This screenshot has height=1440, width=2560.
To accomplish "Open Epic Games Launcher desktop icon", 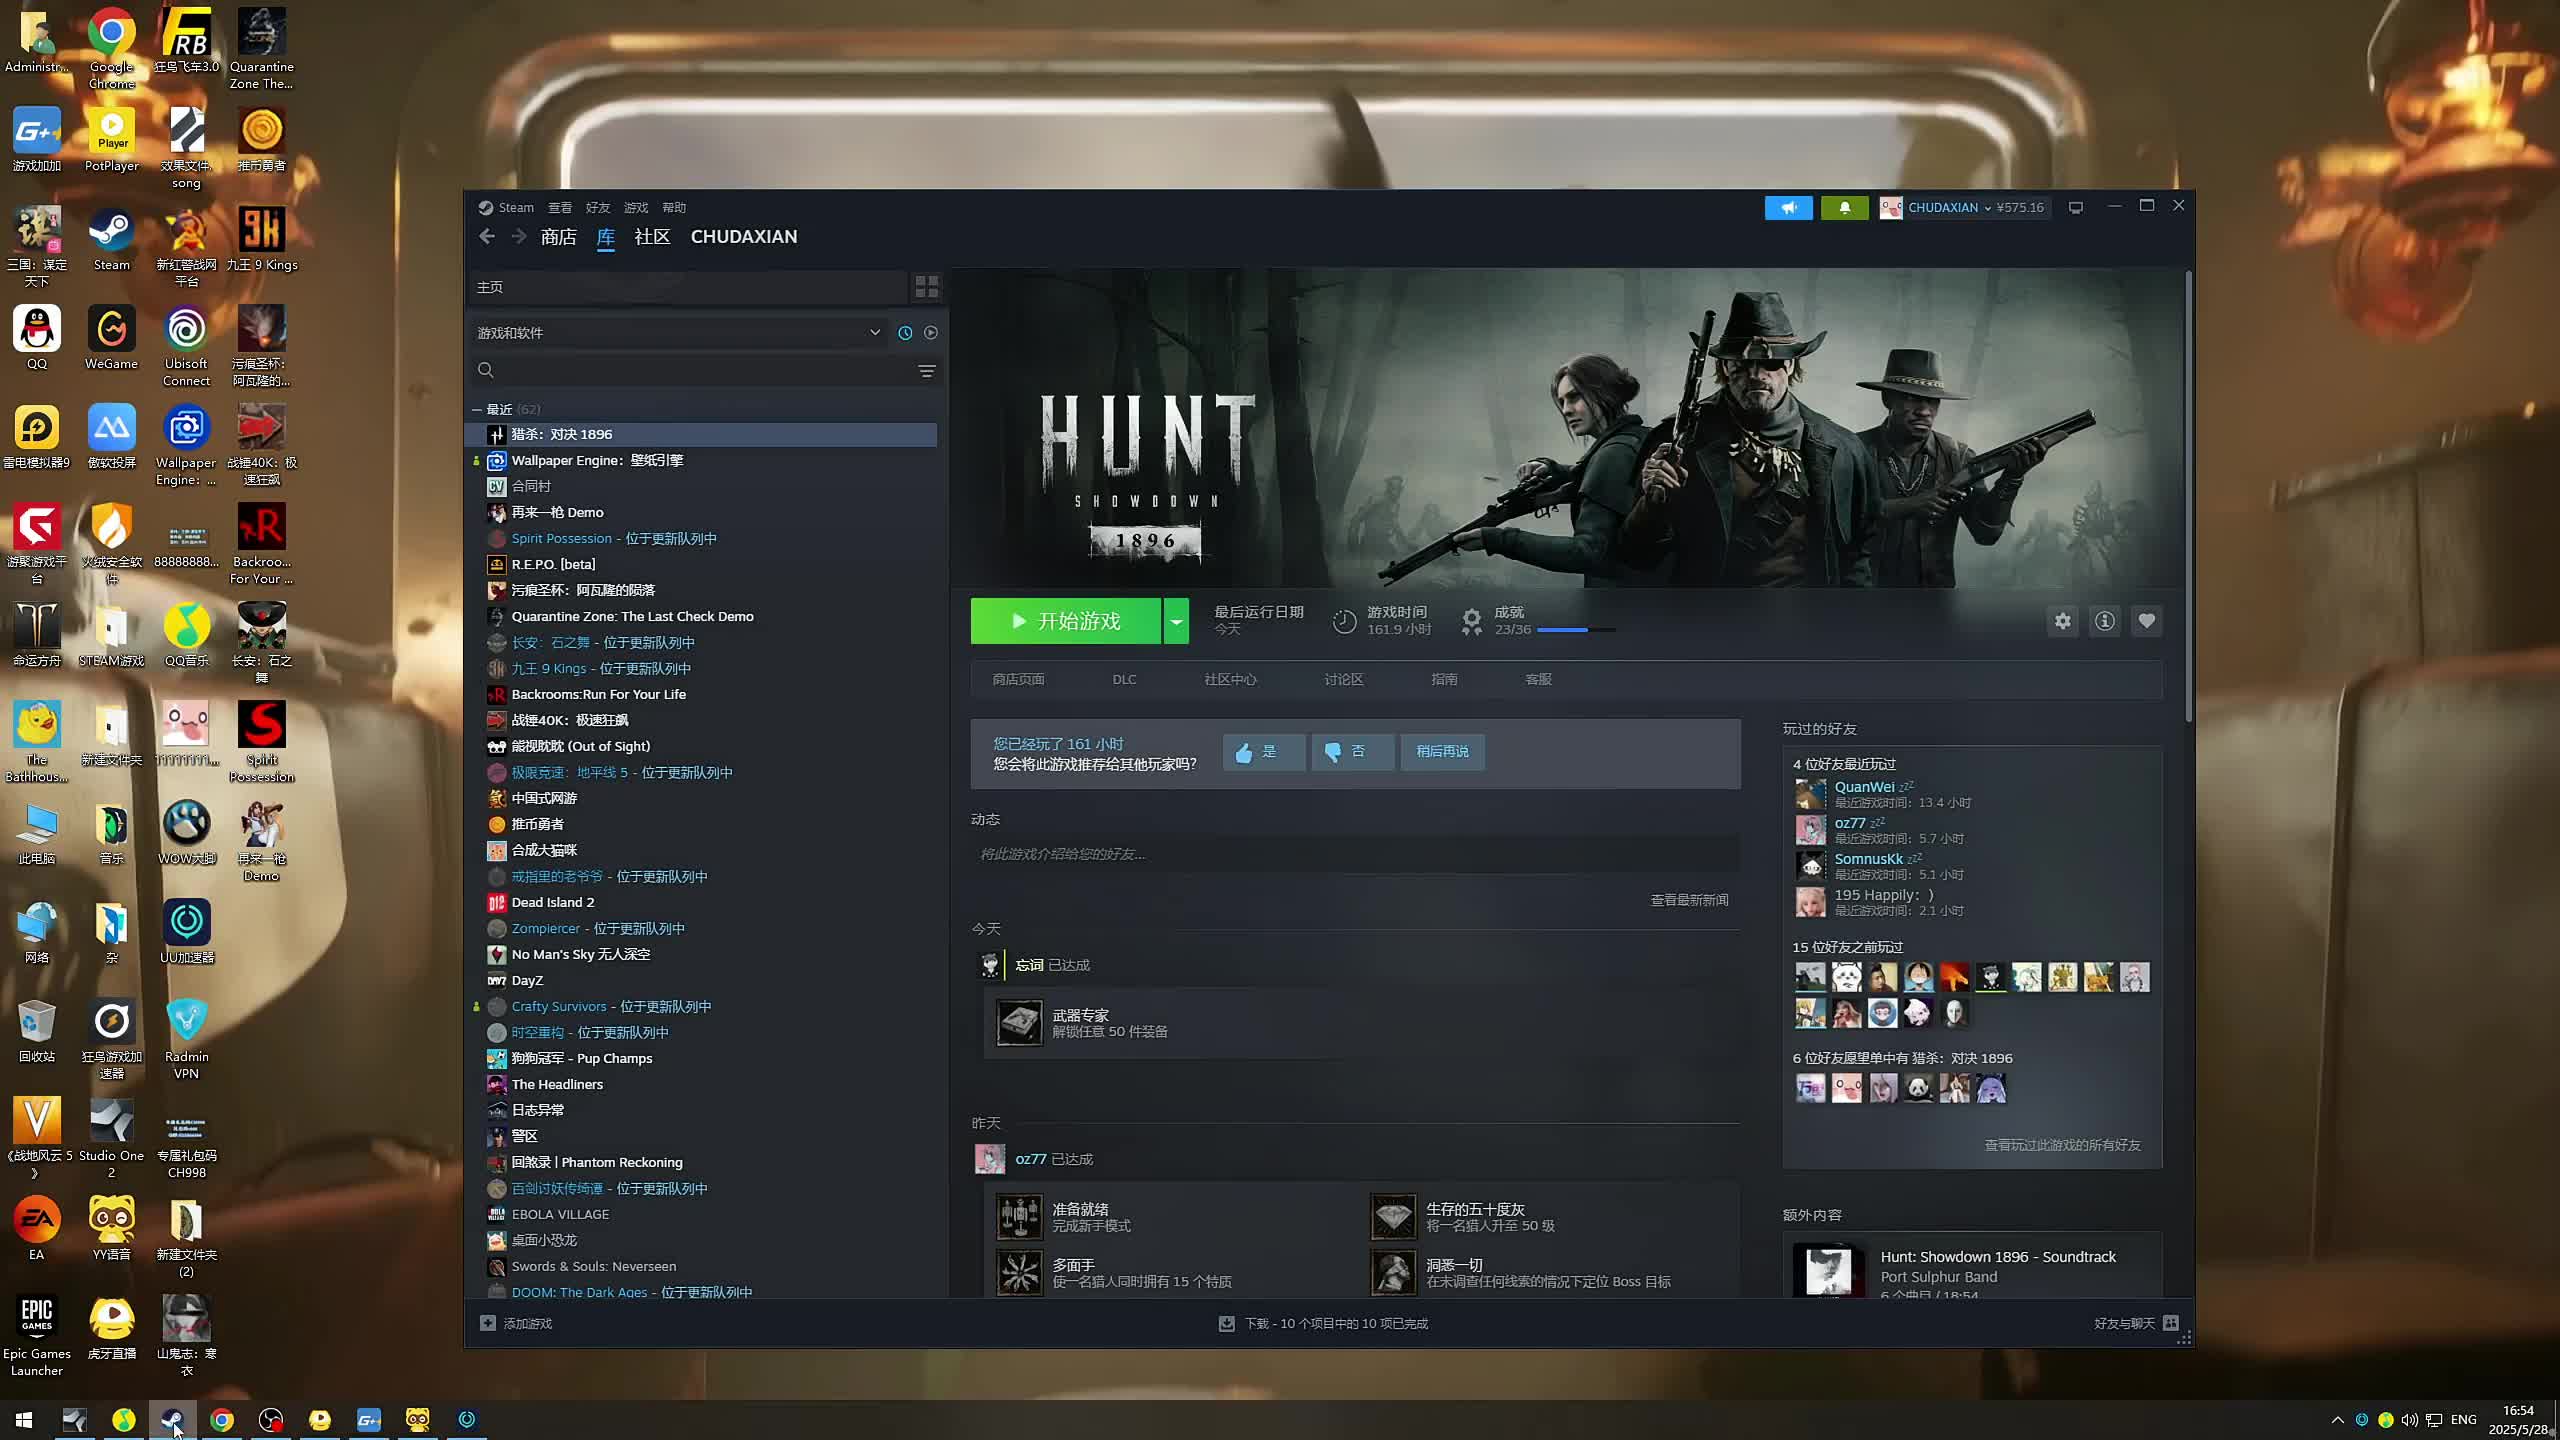I will coord(37,1336).
